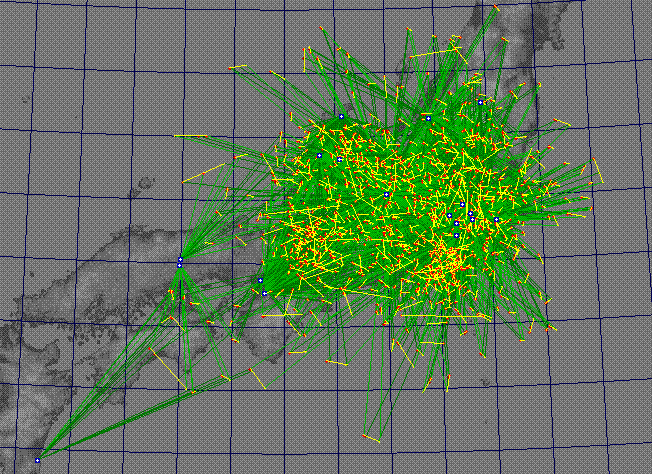Select the white horizontal segment at the far left
The width and height of the screenshot is (652, 474).
190,135
